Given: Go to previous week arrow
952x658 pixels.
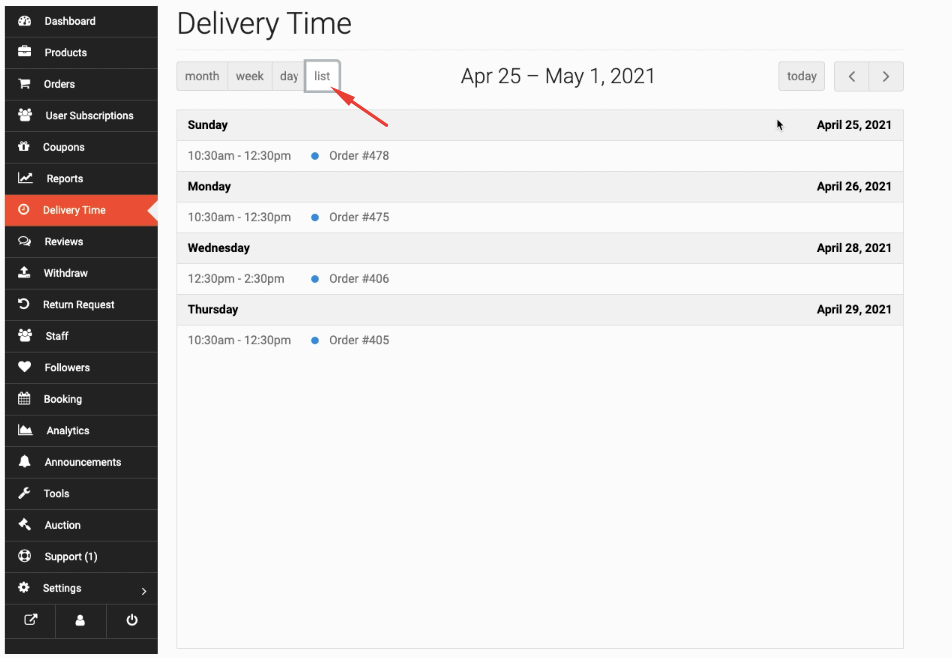Looking at the screenshot, I should click(x=851, y=76).
